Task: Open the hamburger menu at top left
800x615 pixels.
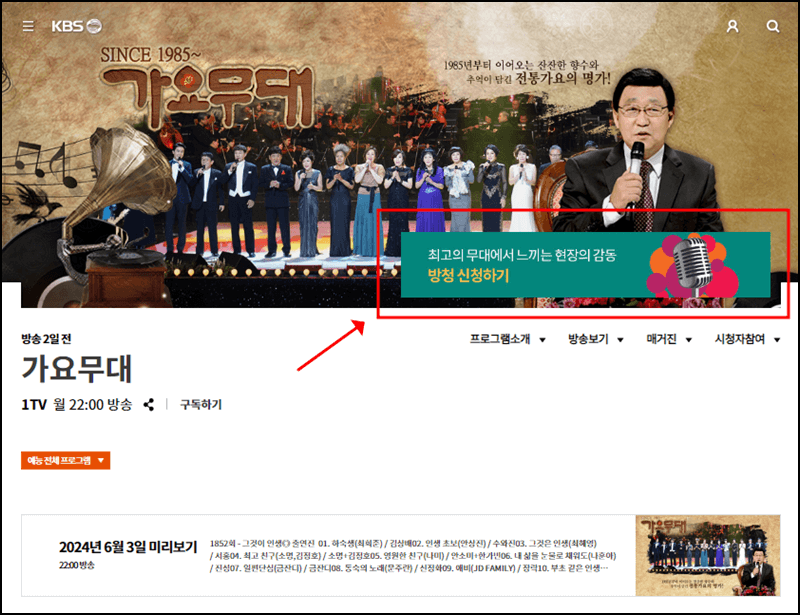Action: [28, 27]
